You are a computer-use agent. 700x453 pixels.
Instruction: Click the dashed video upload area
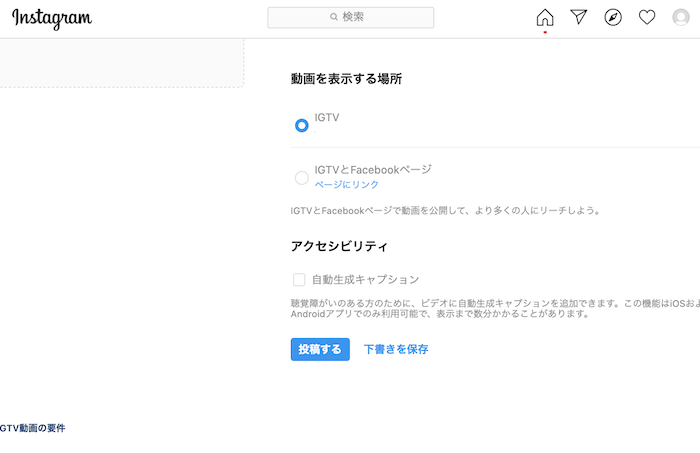click(x=121, y=63)
